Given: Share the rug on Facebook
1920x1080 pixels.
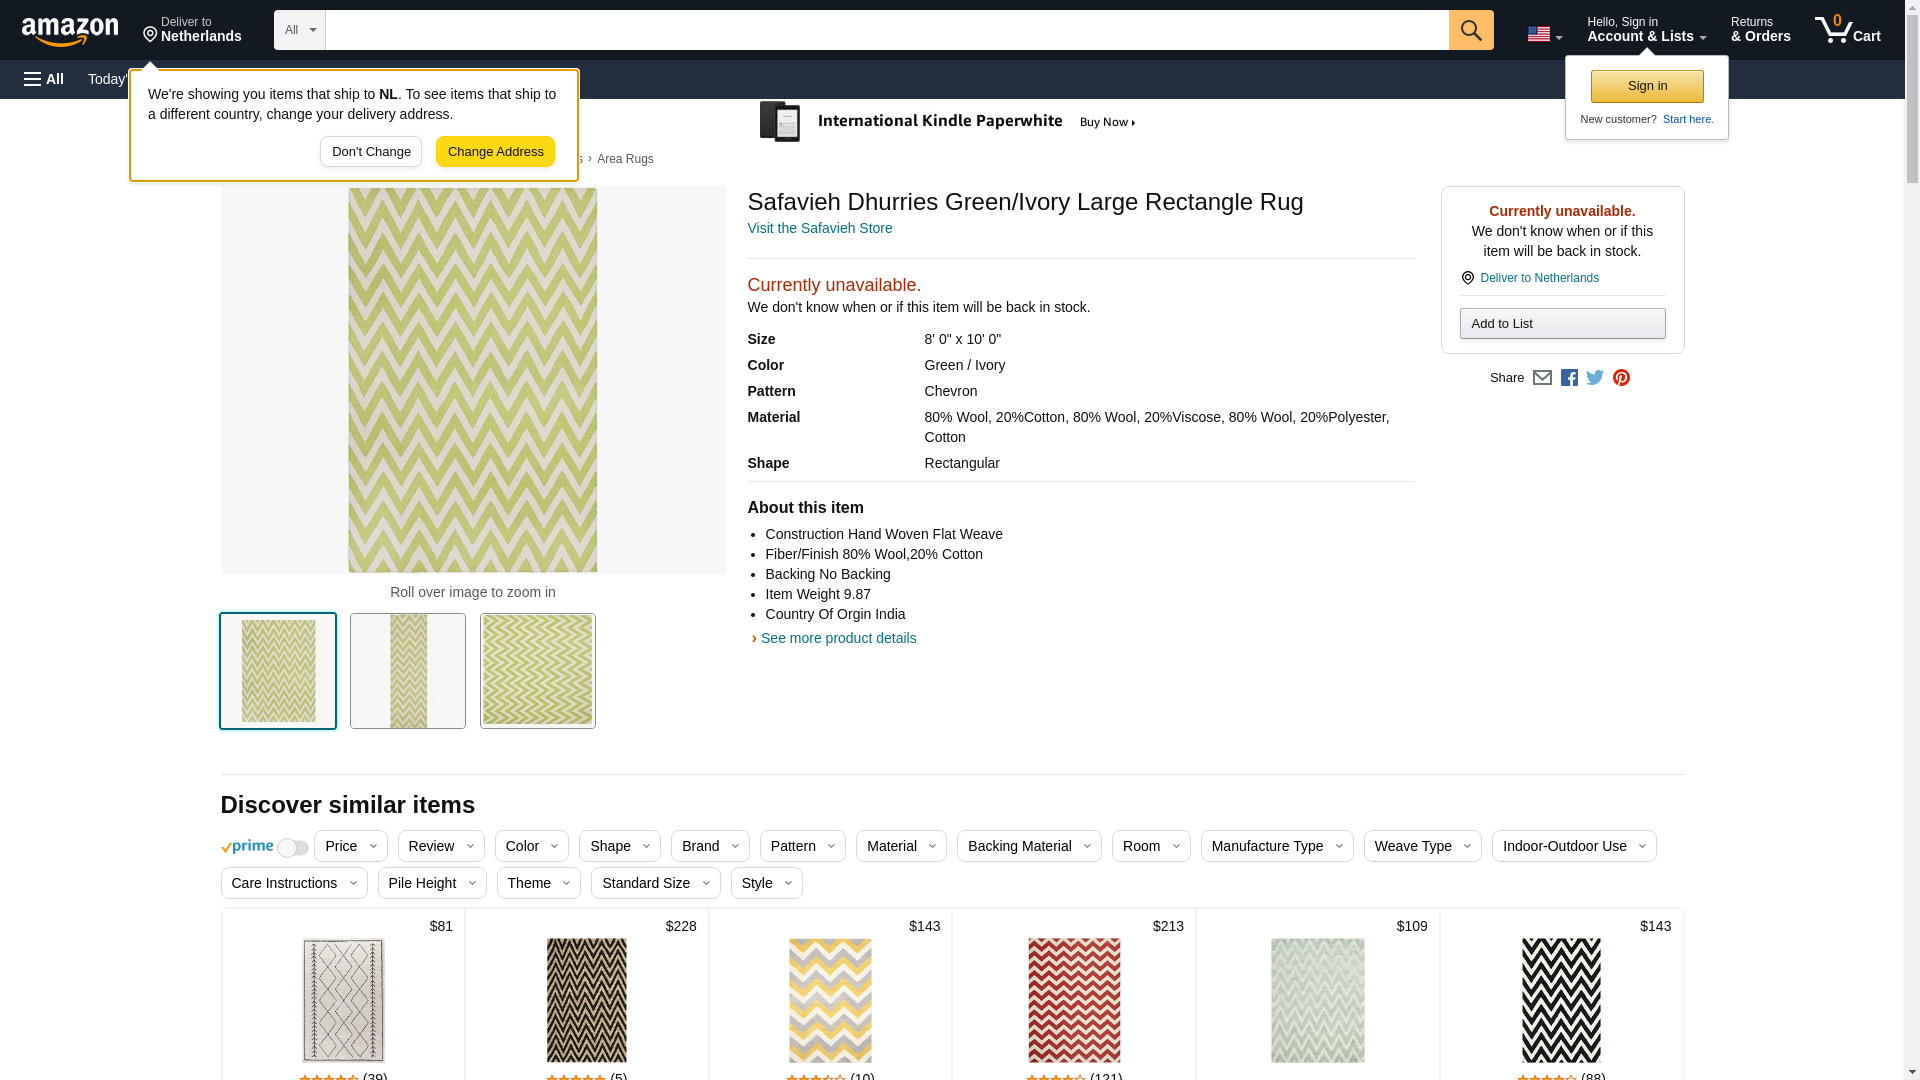Looking at the screenshot, I should click(1569, 378).
